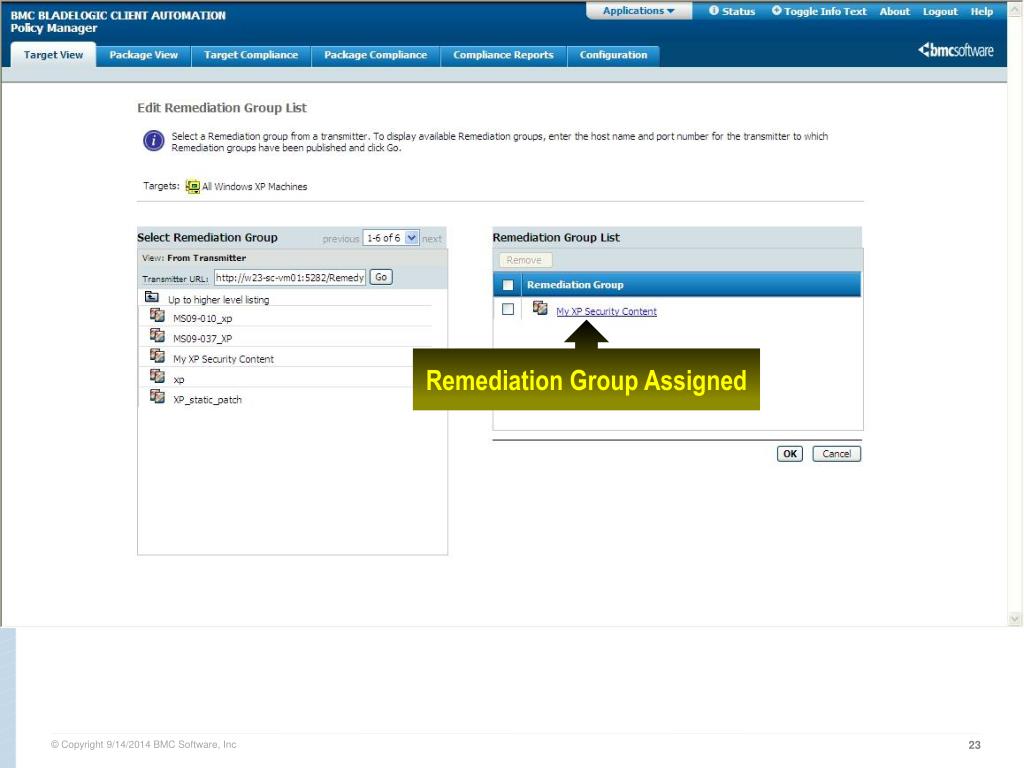Click the MS09-010_xp group icon
Viewport: 1024px width, 768px height.
(157, 315)
